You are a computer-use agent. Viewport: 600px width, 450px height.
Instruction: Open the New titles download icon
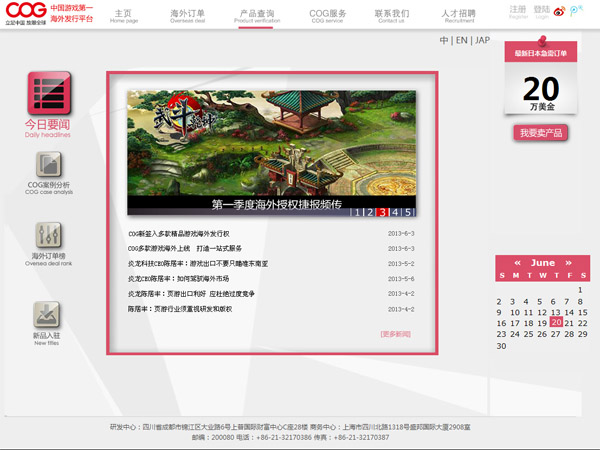click(x=46, y=314)
